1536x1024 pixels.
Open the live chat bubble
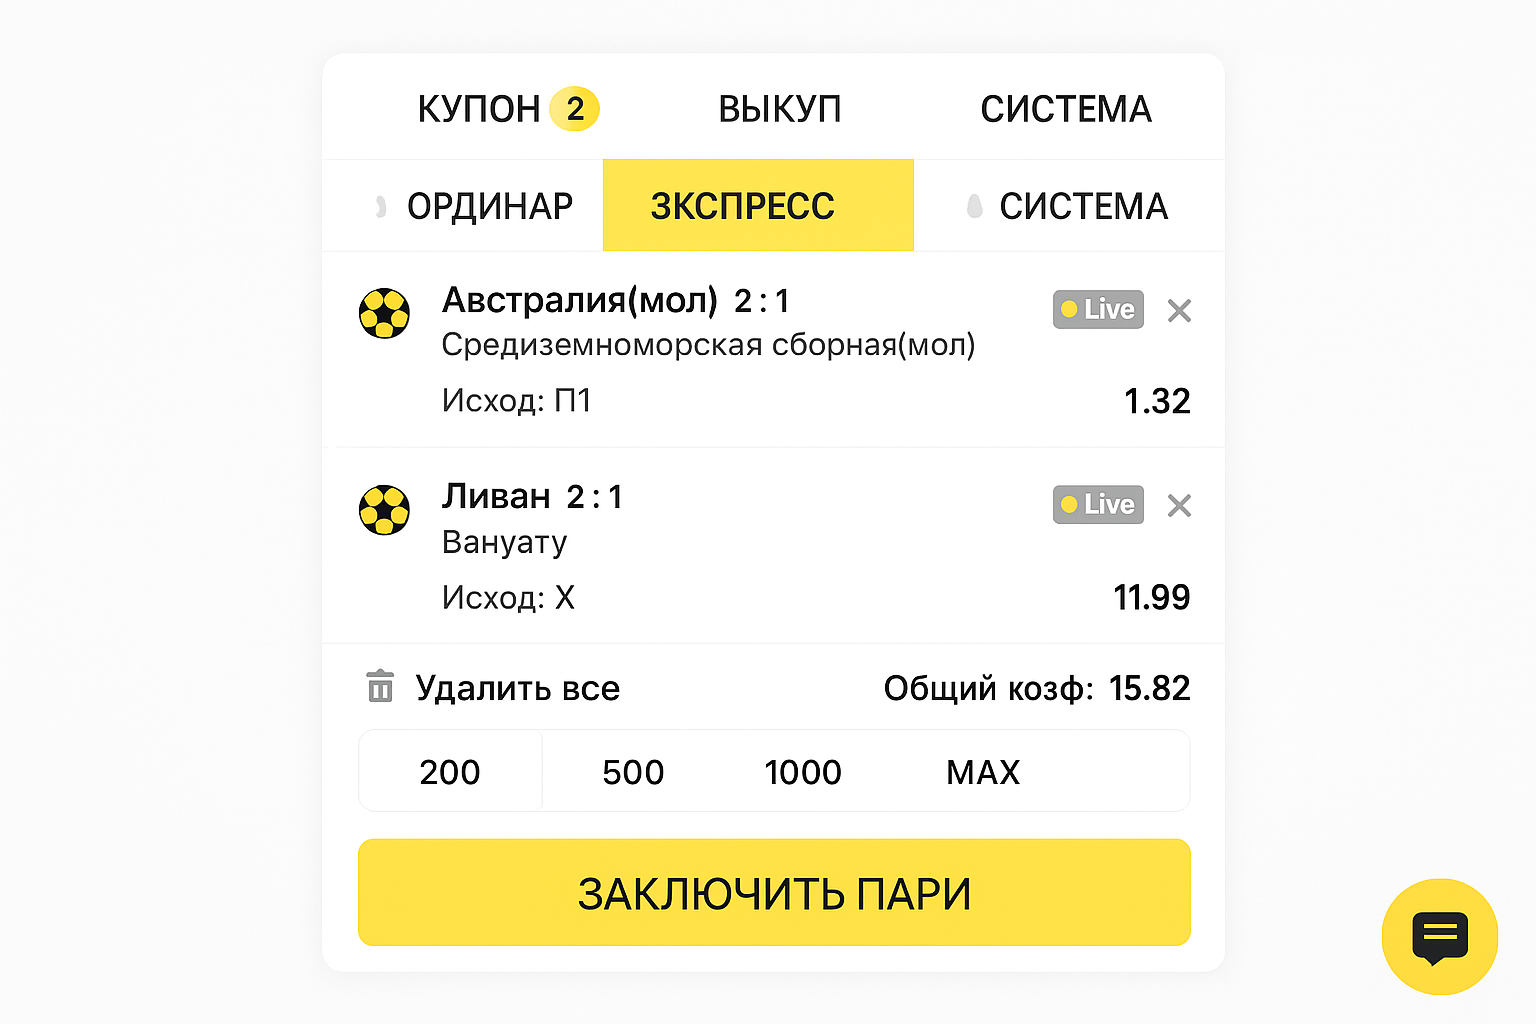pos(1439,936)
